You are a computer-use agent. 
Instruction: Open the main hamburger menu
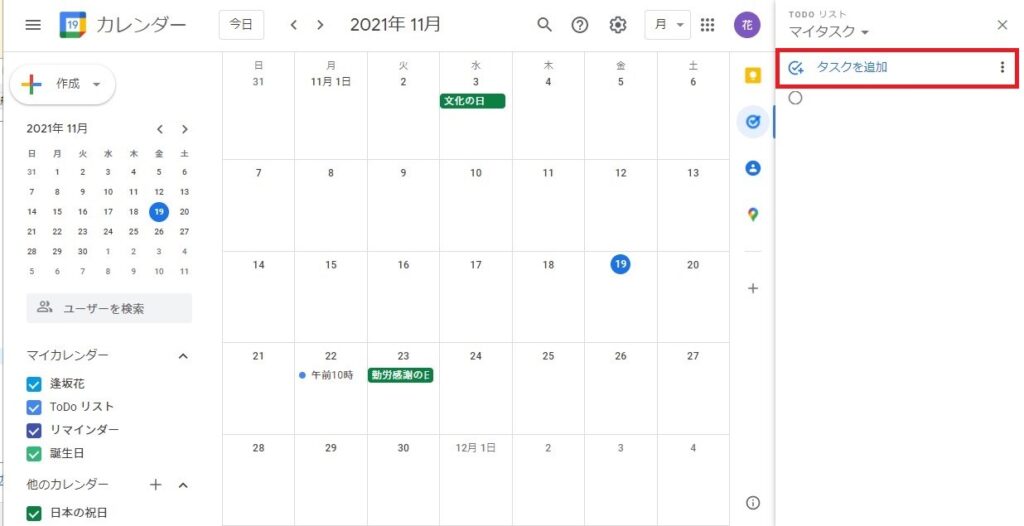[33, 24]
